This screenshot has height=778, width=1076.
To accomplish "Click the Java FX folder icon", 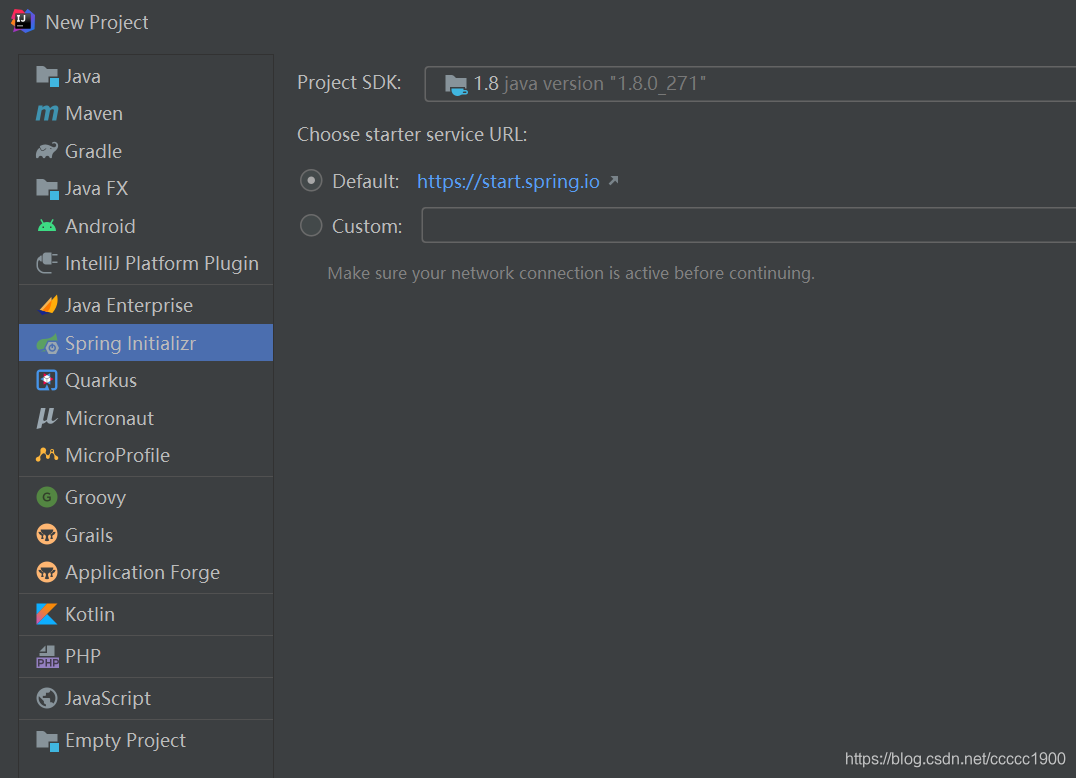I will click(47, 189).
